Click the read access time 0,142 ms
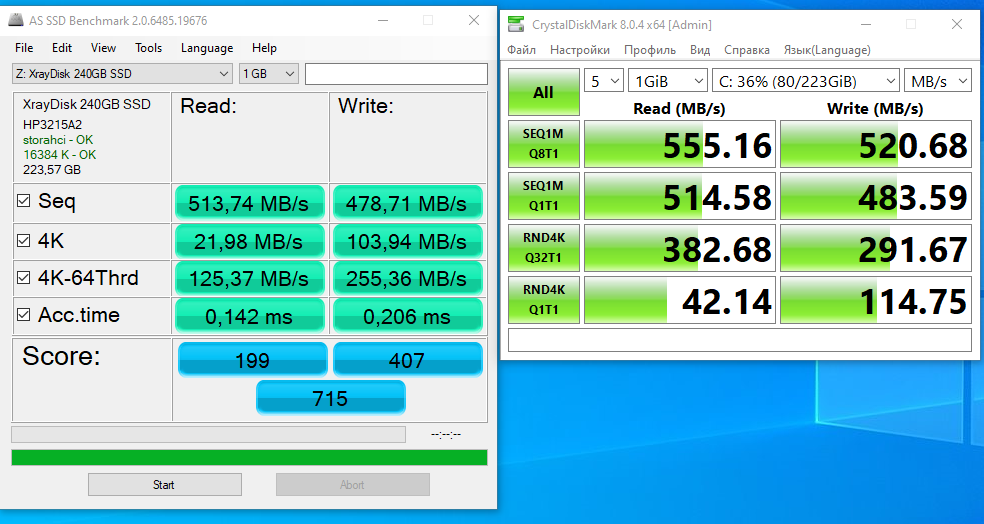This screenshot has height=524, width=984. (x=249, y=316)
